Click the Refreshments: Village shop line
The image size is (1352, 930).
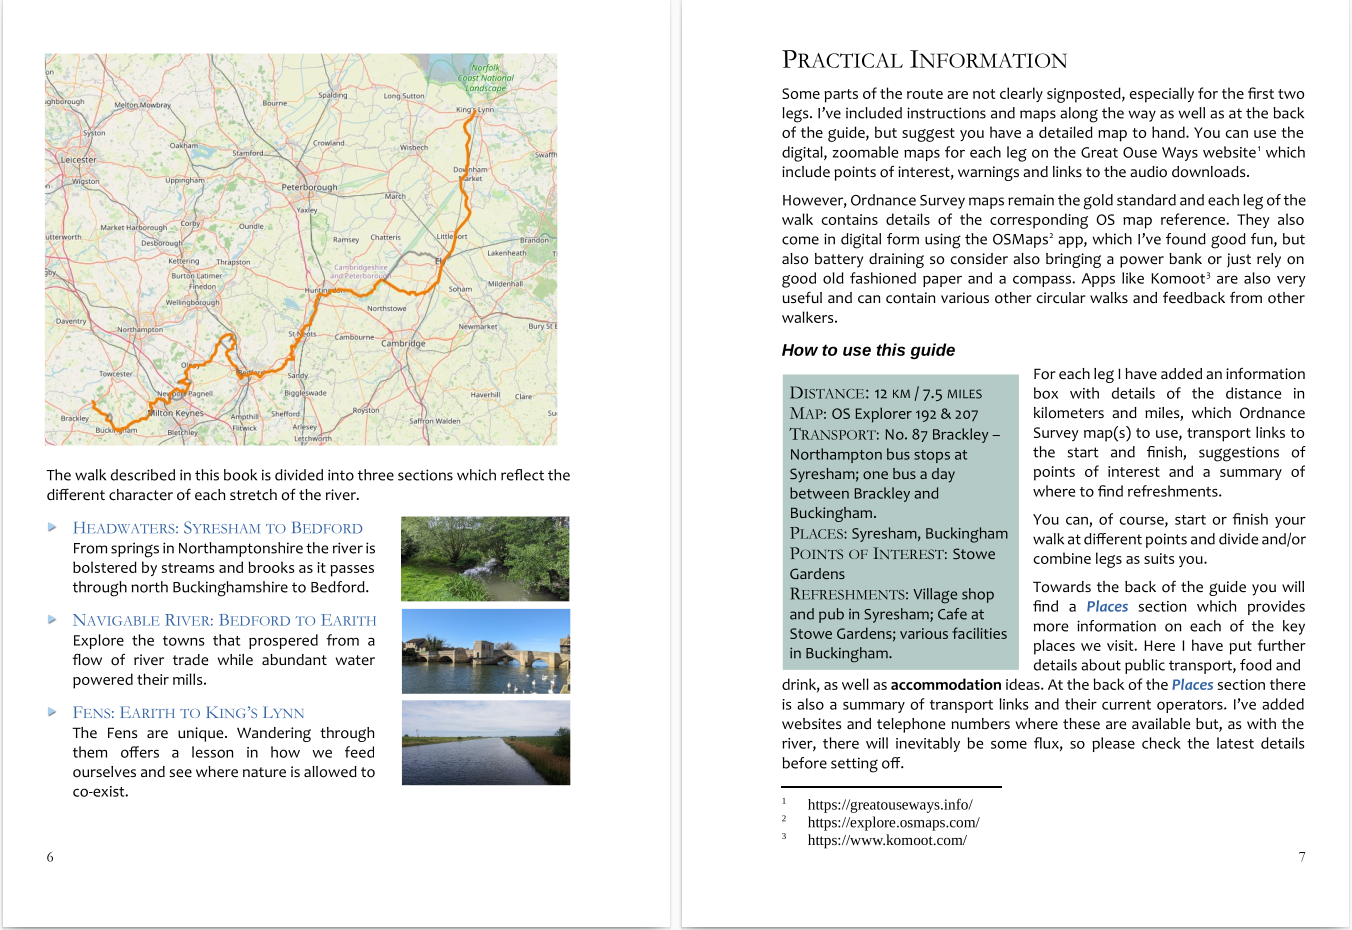892,594
